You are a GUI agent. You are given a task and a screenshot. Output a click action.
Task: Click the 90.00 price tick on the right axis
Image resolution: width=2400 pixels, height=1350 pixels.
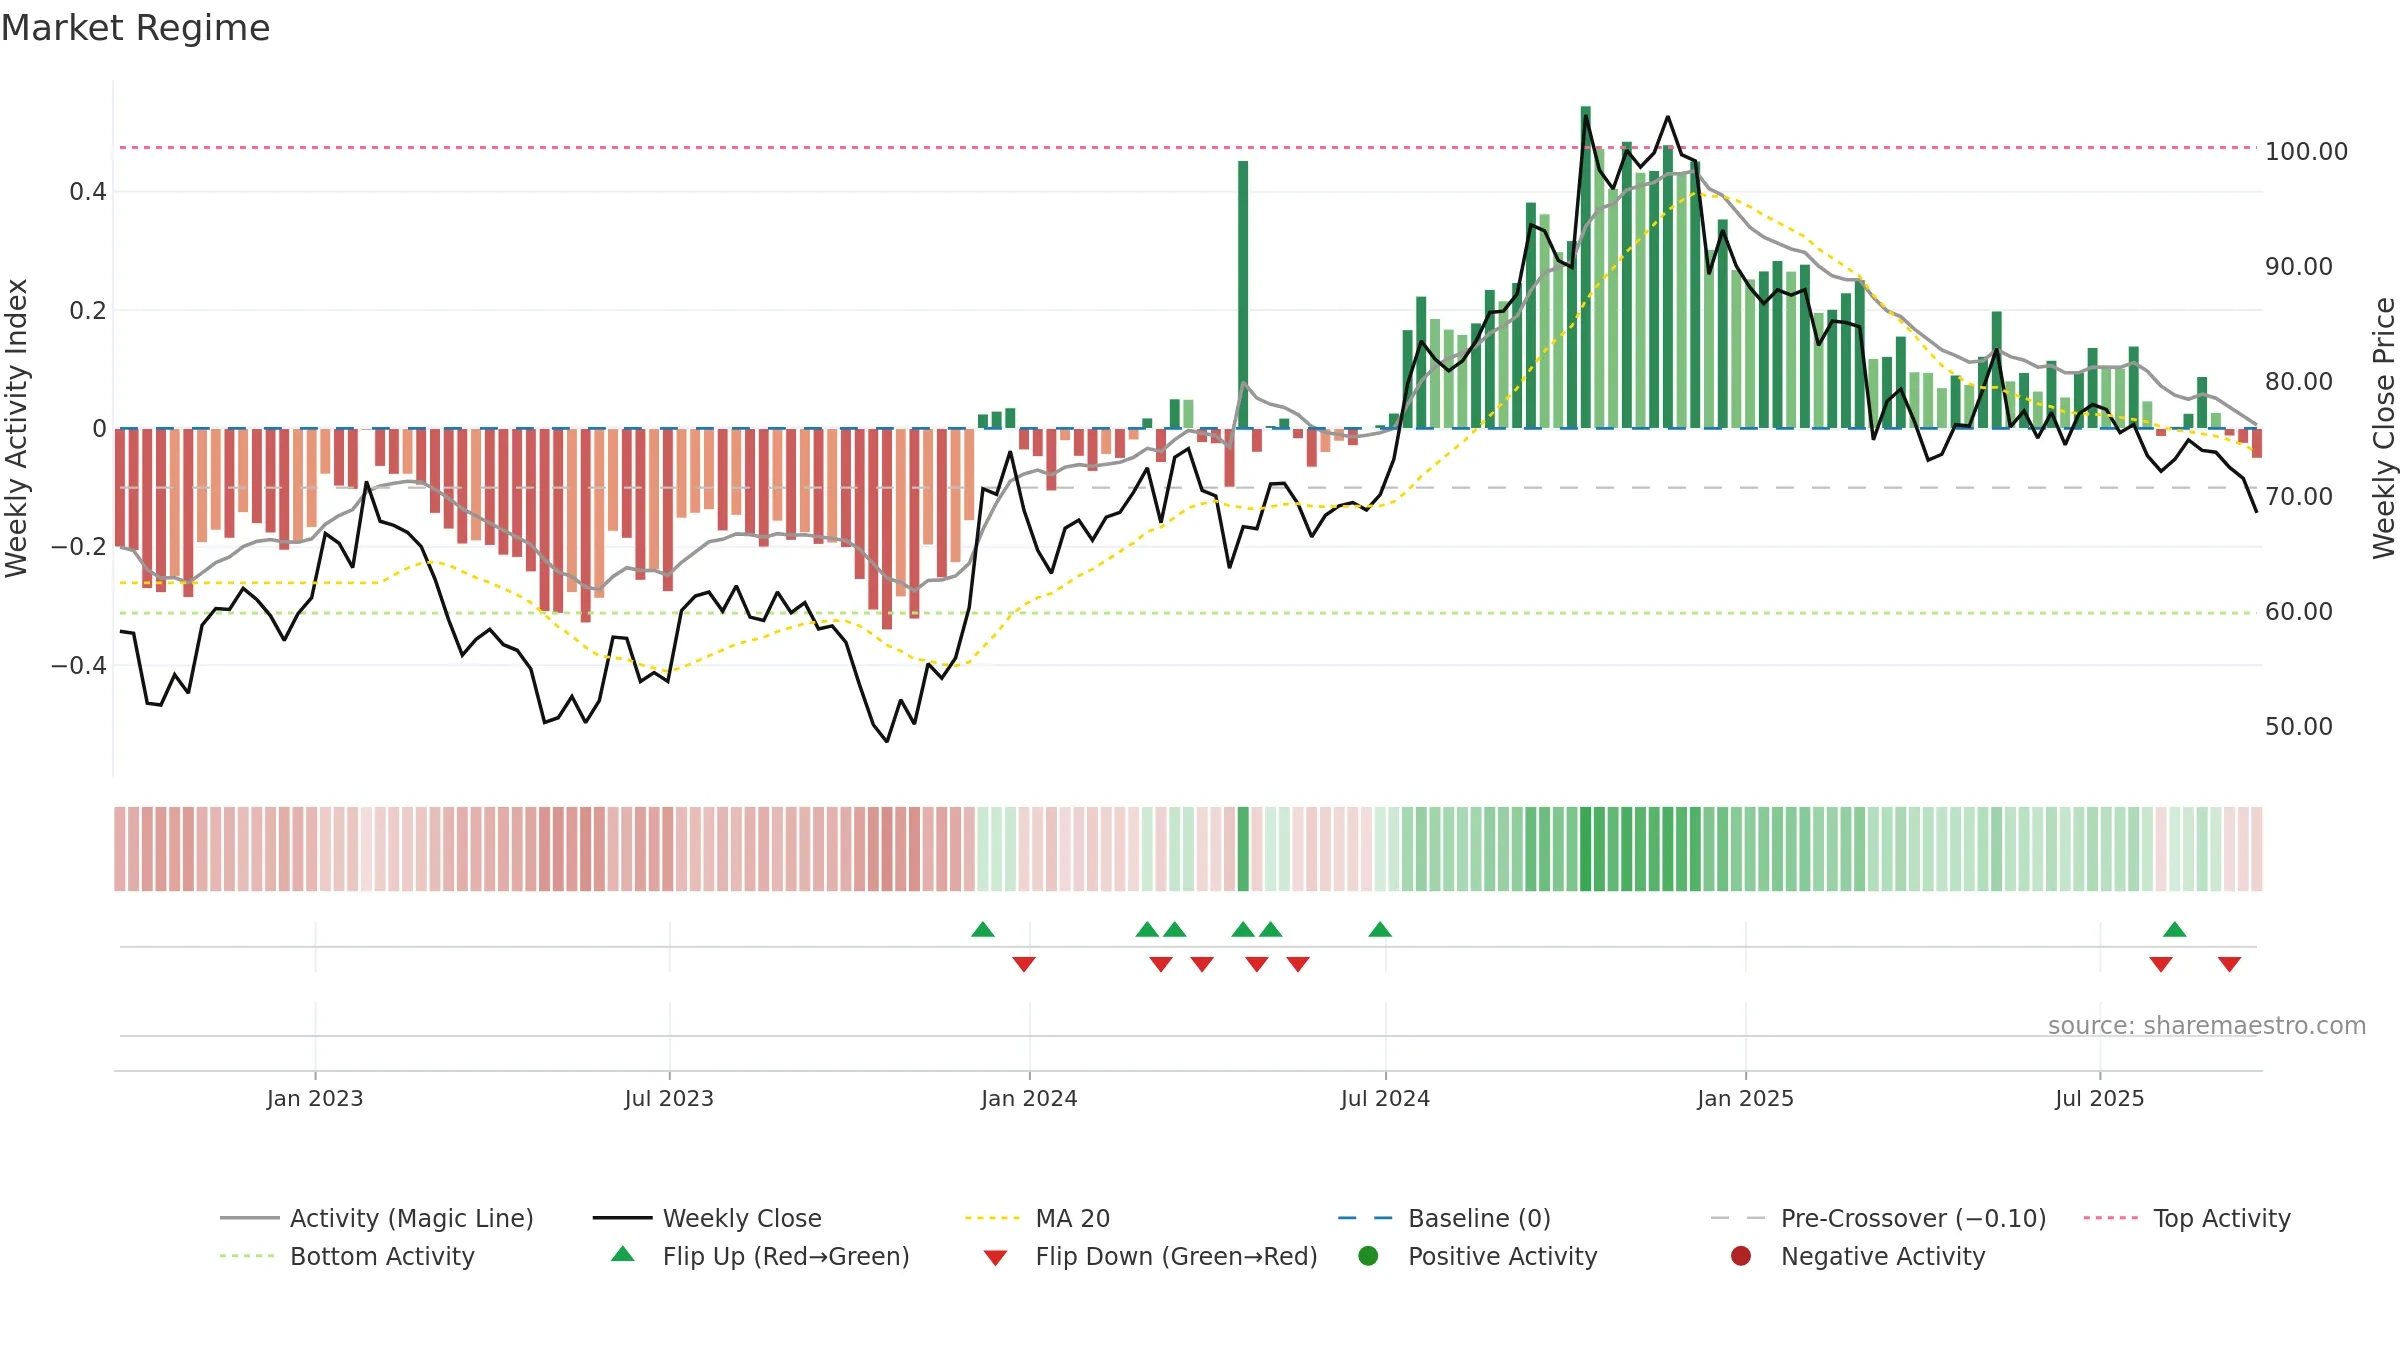(2299, 267)
